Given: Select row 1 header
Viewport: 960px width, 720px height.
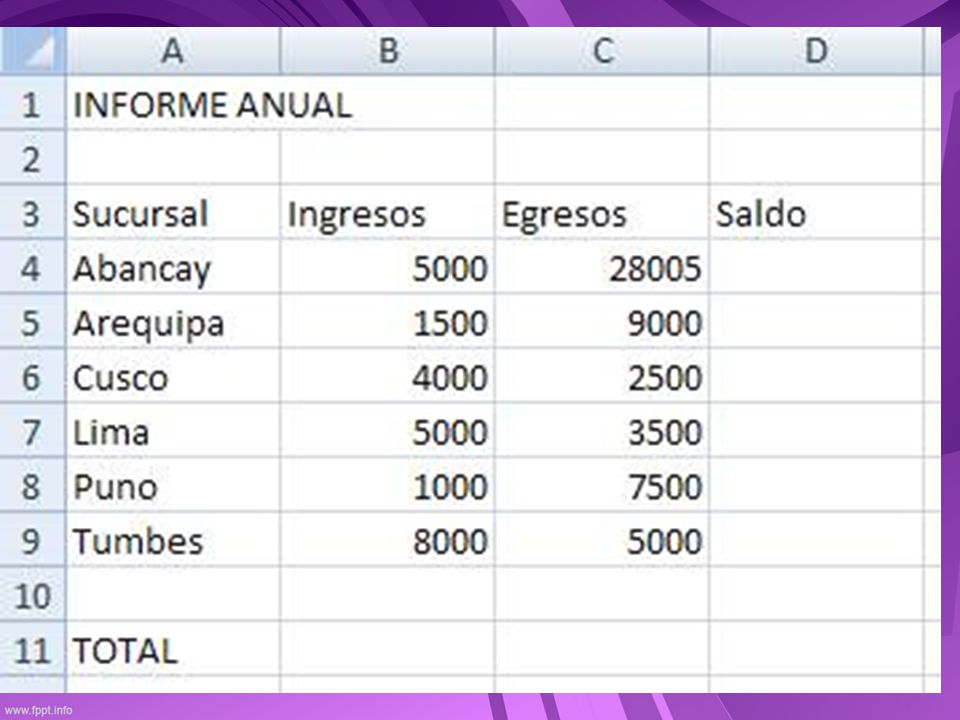Looking at the screenshot, I should click(32, 103).
